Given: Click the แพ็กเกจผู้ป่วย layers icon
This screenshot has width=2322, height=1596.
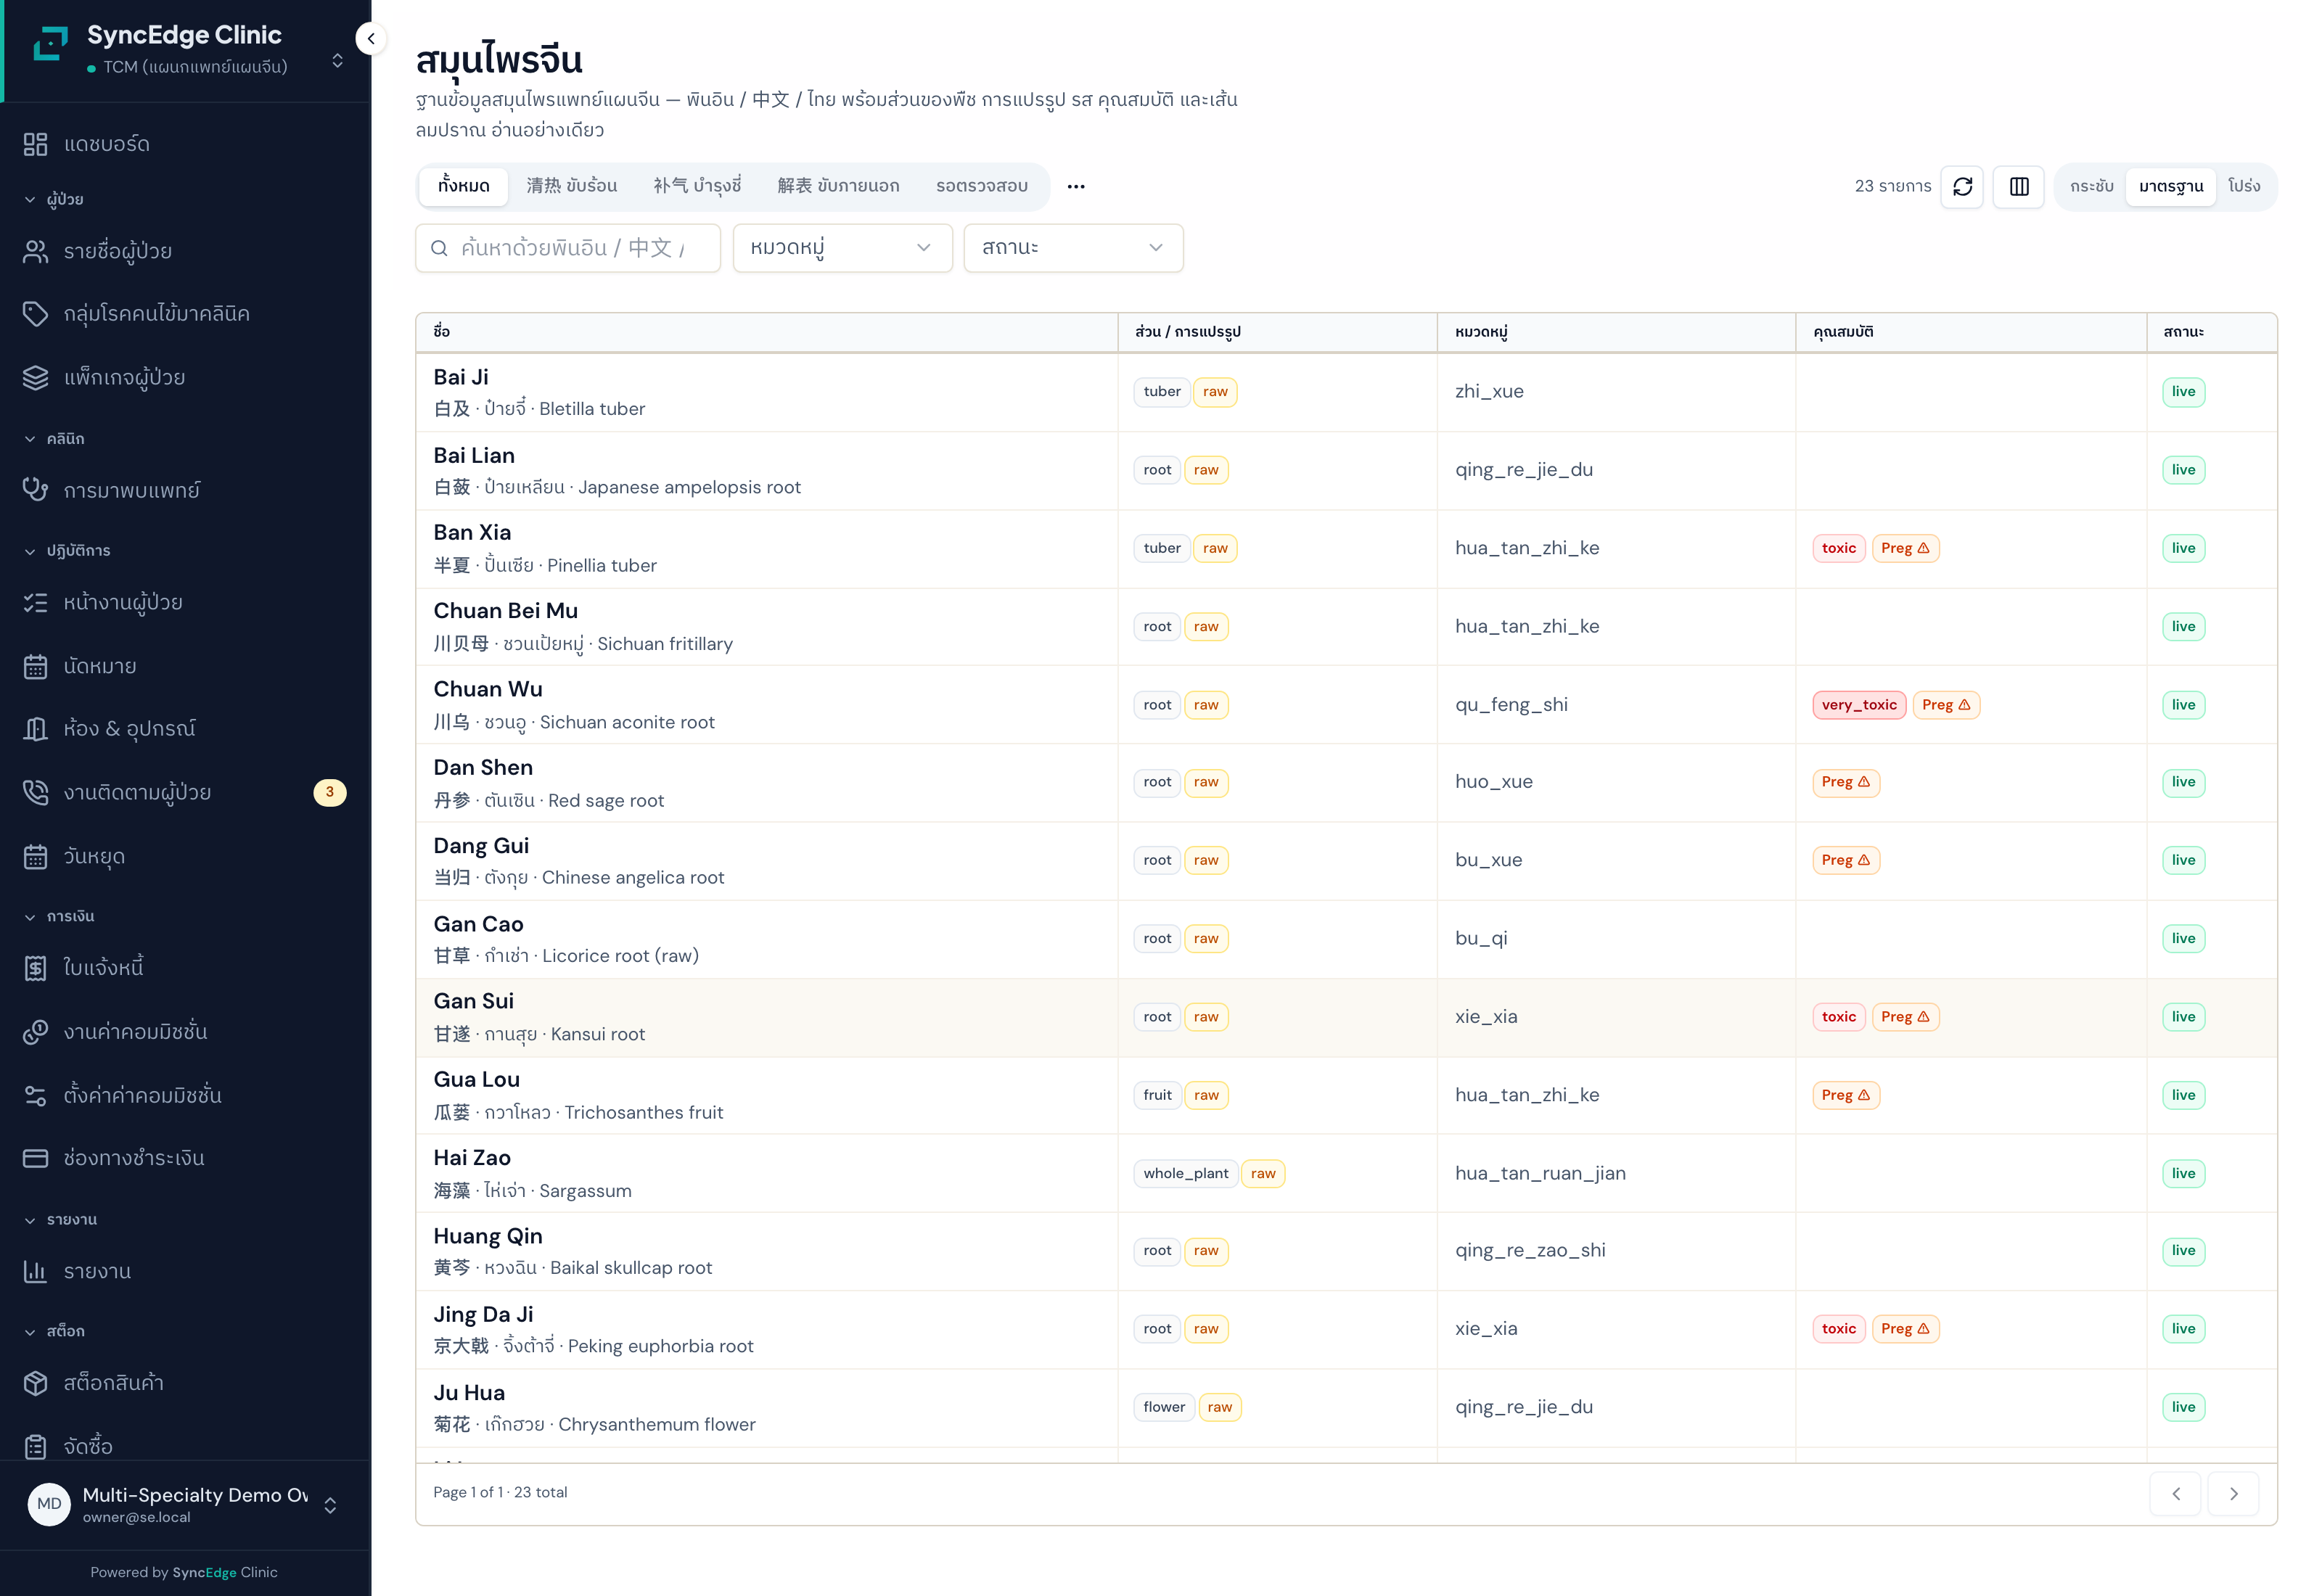Looking at the screenshot, I should [36, 378].
